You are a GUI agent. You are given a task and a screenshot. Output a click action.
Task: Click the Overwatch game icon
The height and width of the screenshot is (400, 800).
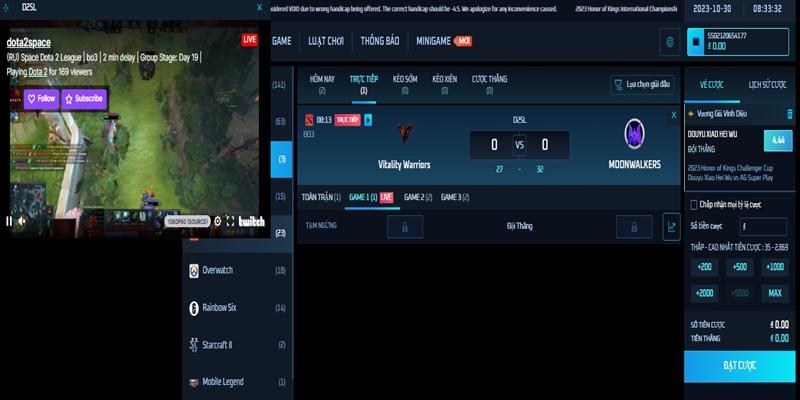(194, 271)
